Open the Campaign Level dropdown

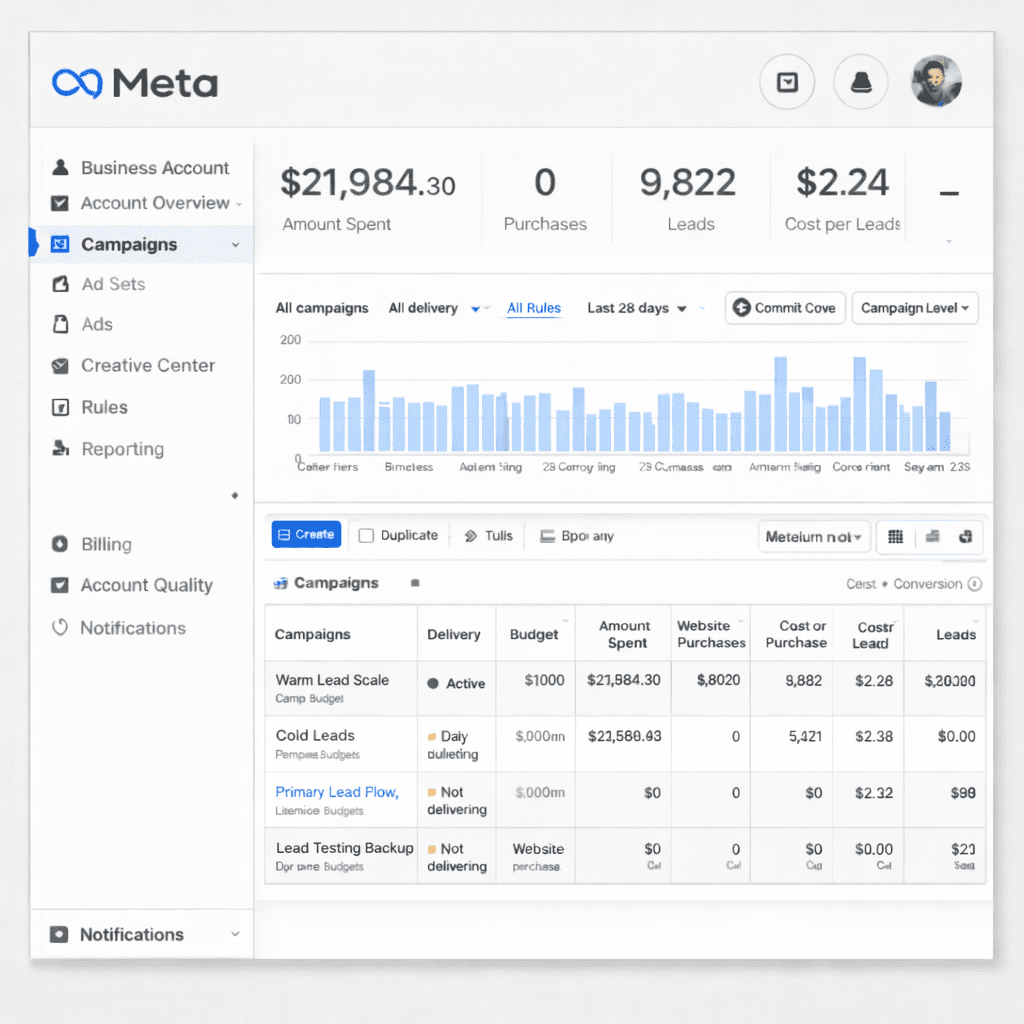pyautogui.click(x=915, y=308)
